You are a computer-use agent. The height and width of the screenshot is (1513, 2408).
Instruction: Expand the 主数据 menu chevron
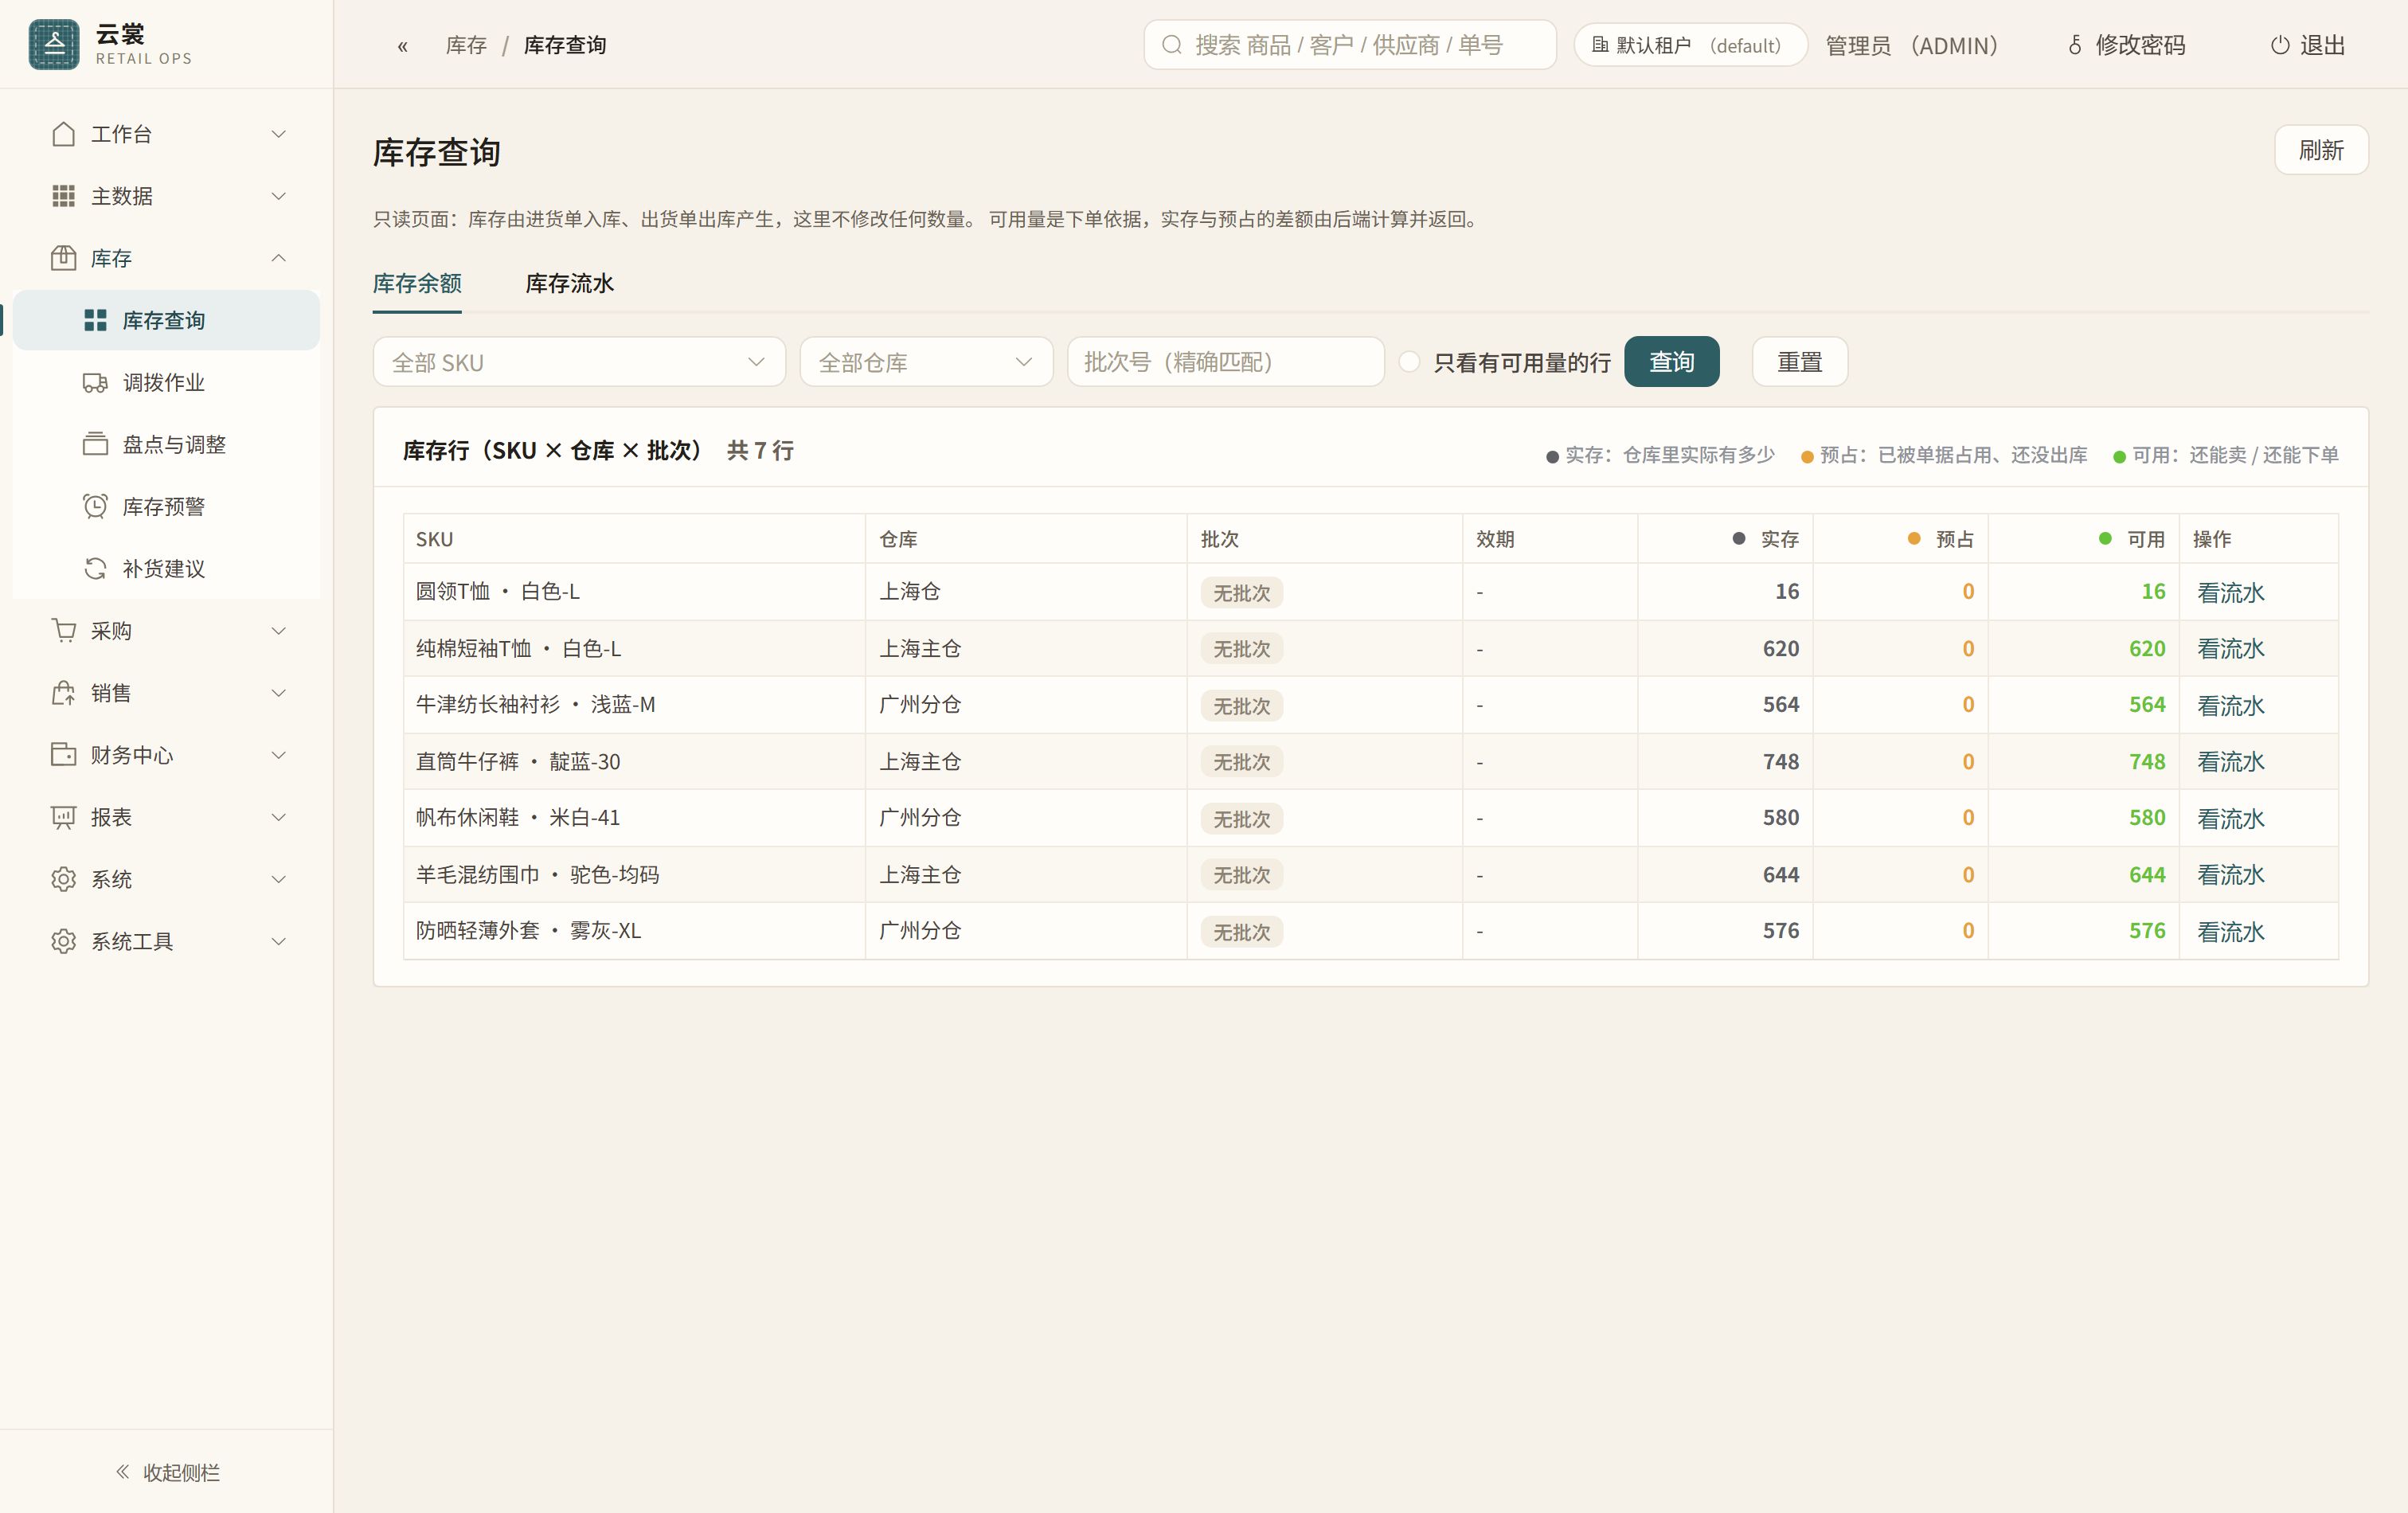[x=279, y=196]
